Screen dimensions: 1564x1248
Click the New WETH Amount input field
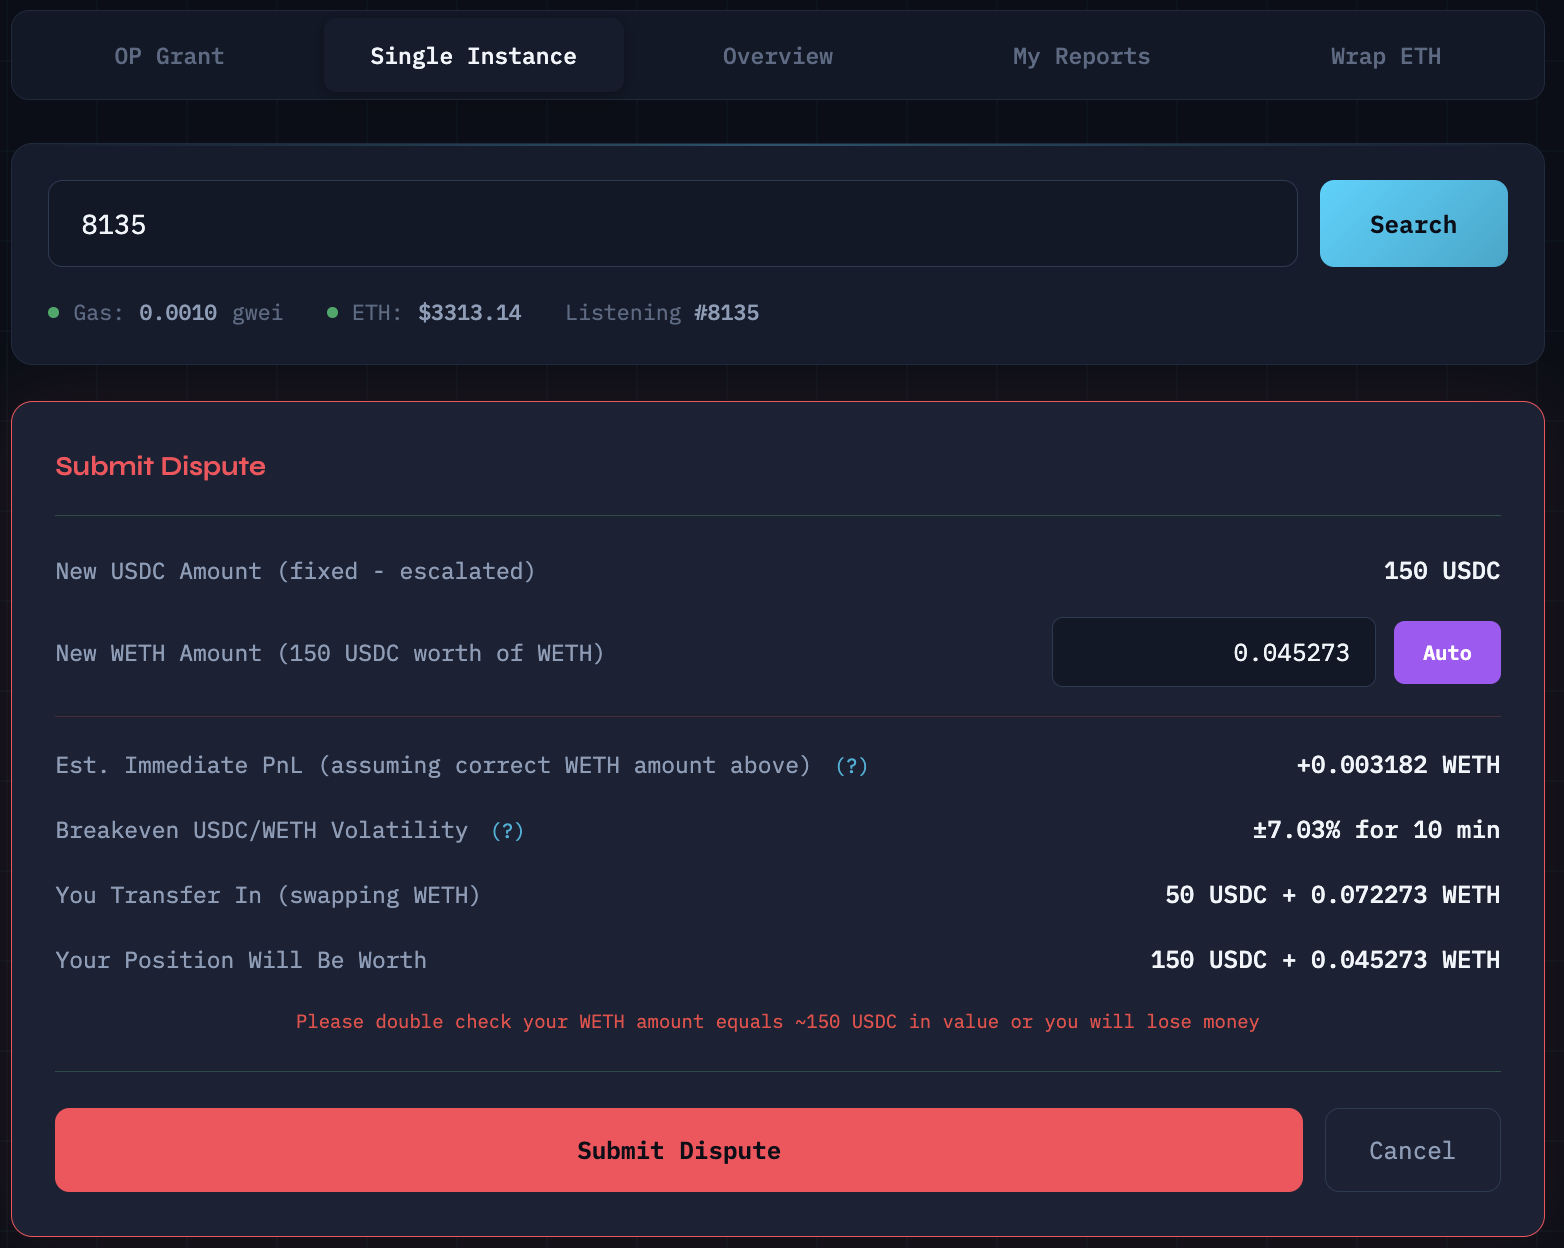click(x=1212, y=653)
